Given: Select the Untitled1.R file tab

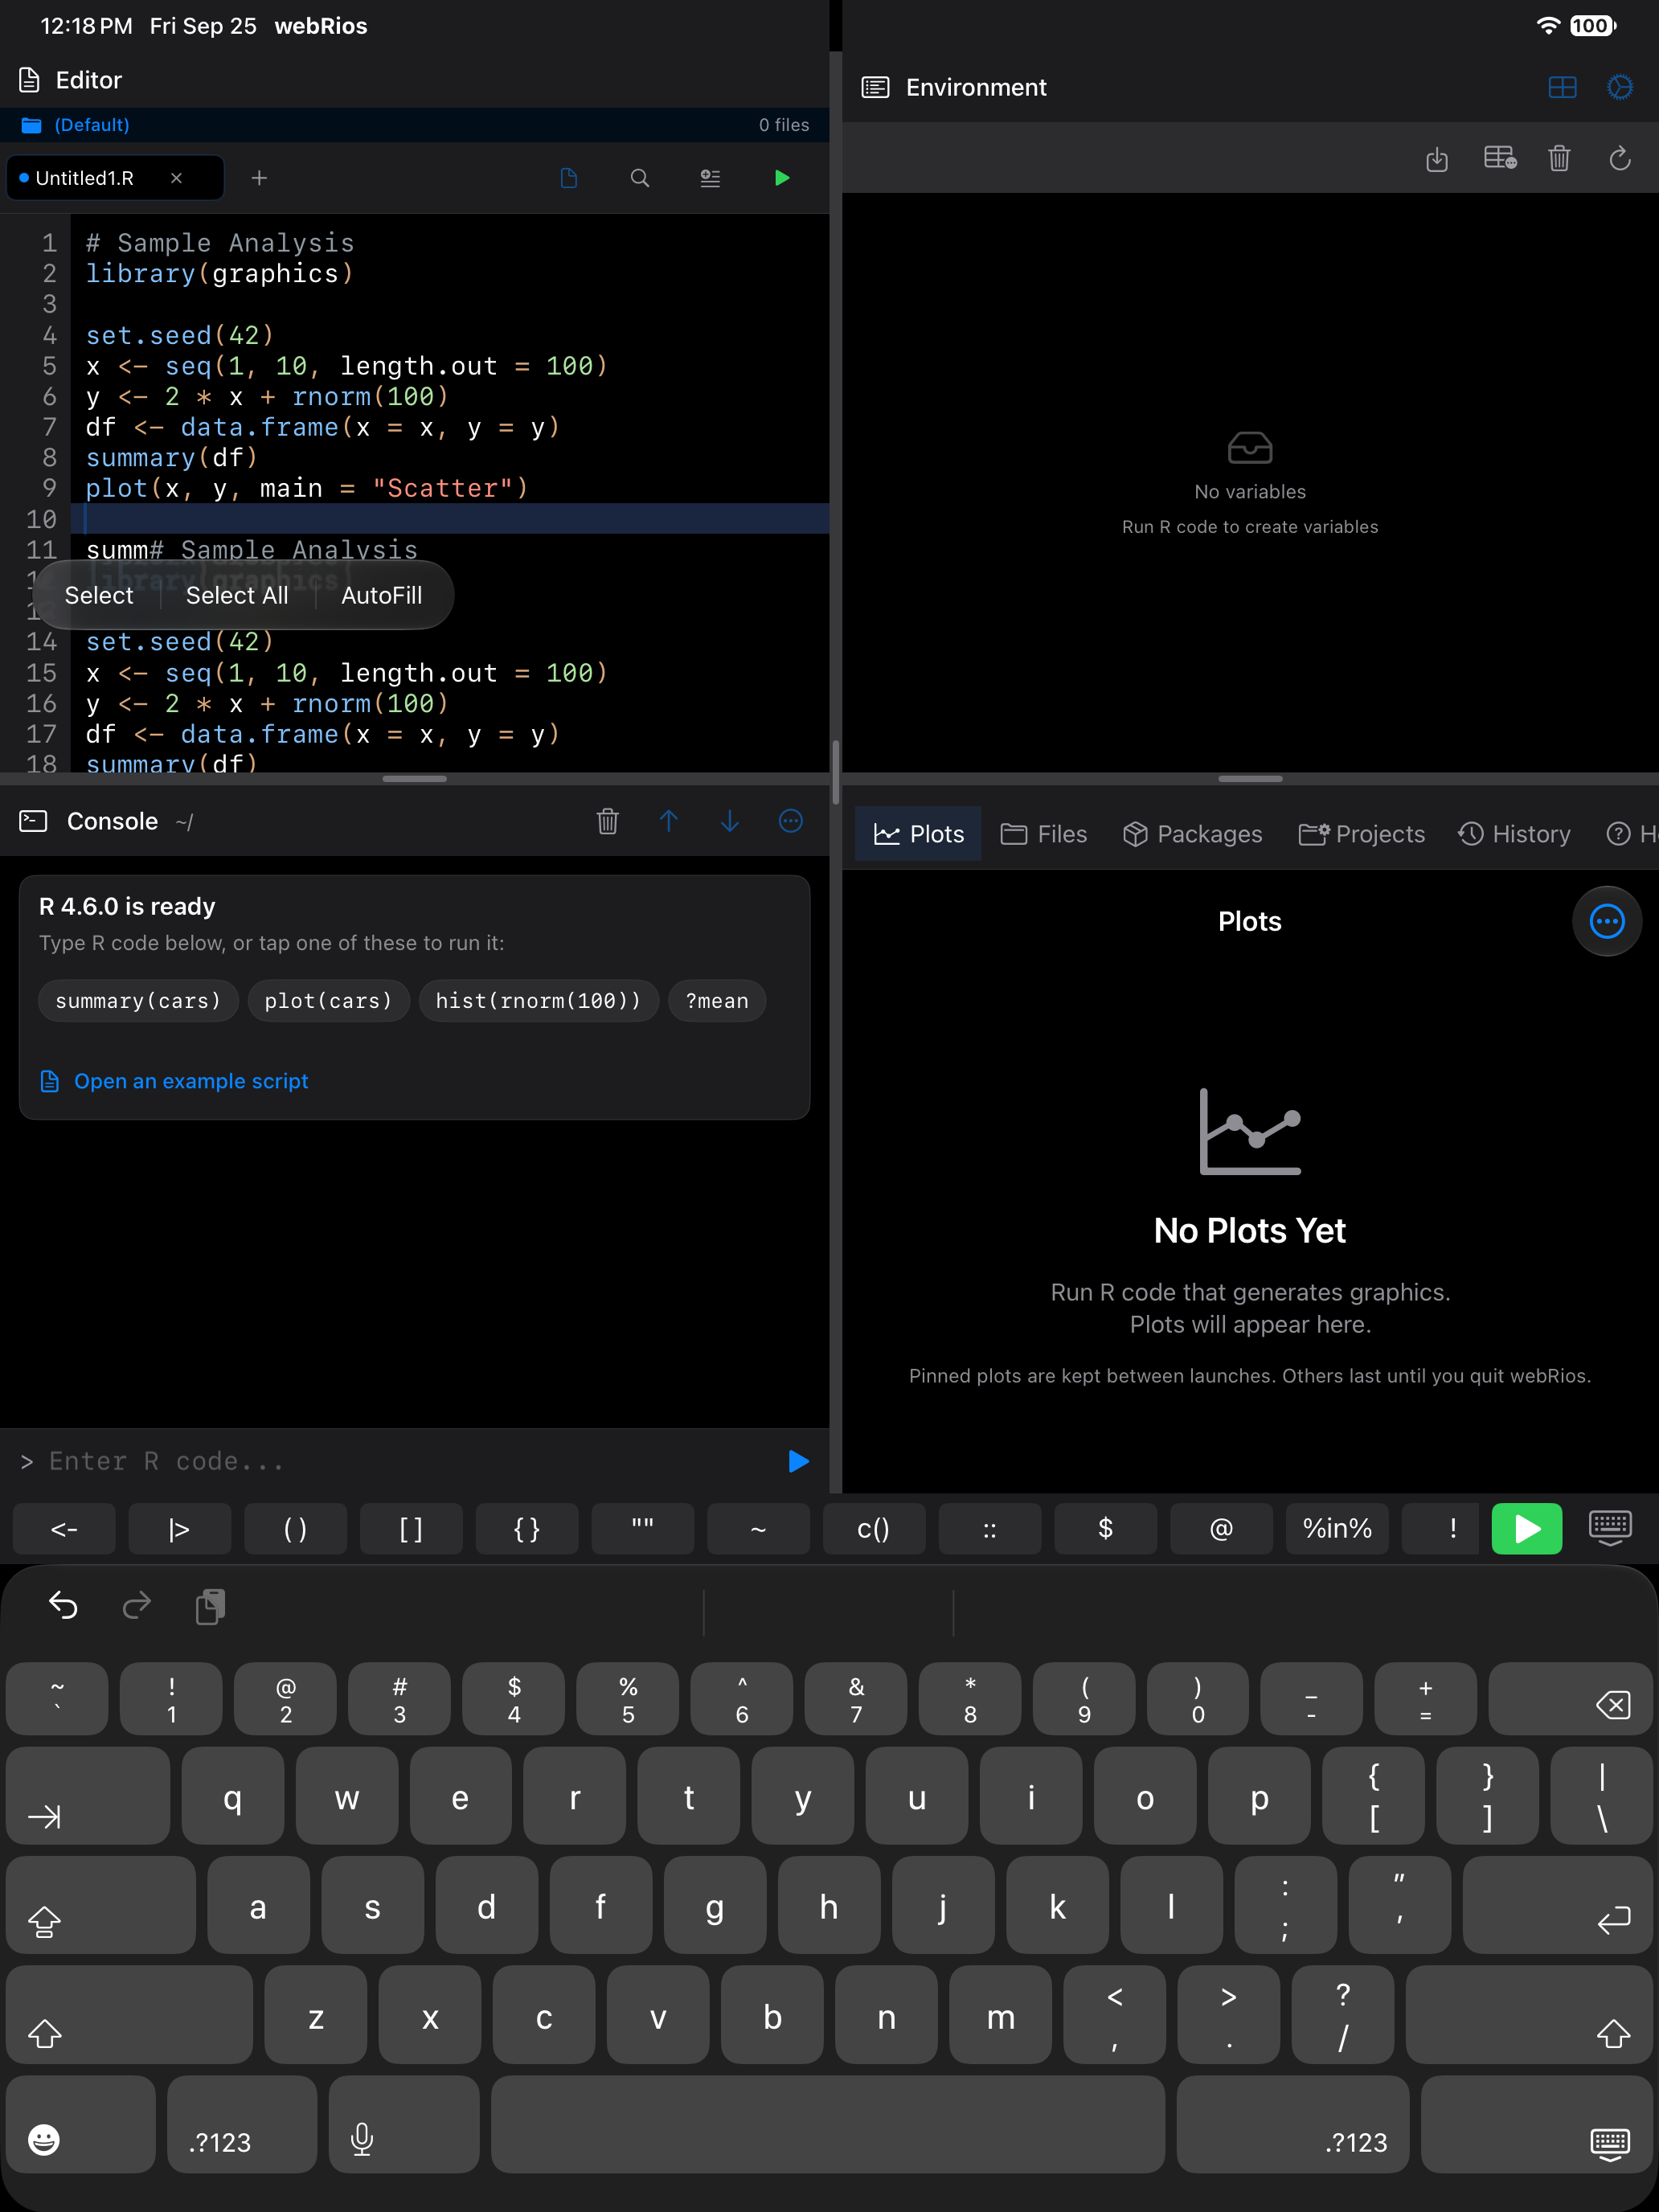Looking at the screenshot, I should (x=115, y=178).
